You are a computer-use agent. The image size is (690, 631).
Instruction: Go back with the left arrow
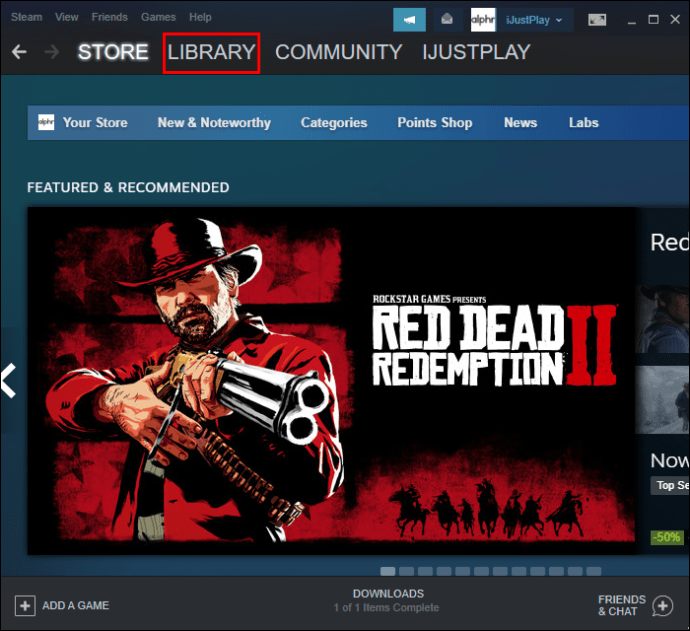point(19,52)
